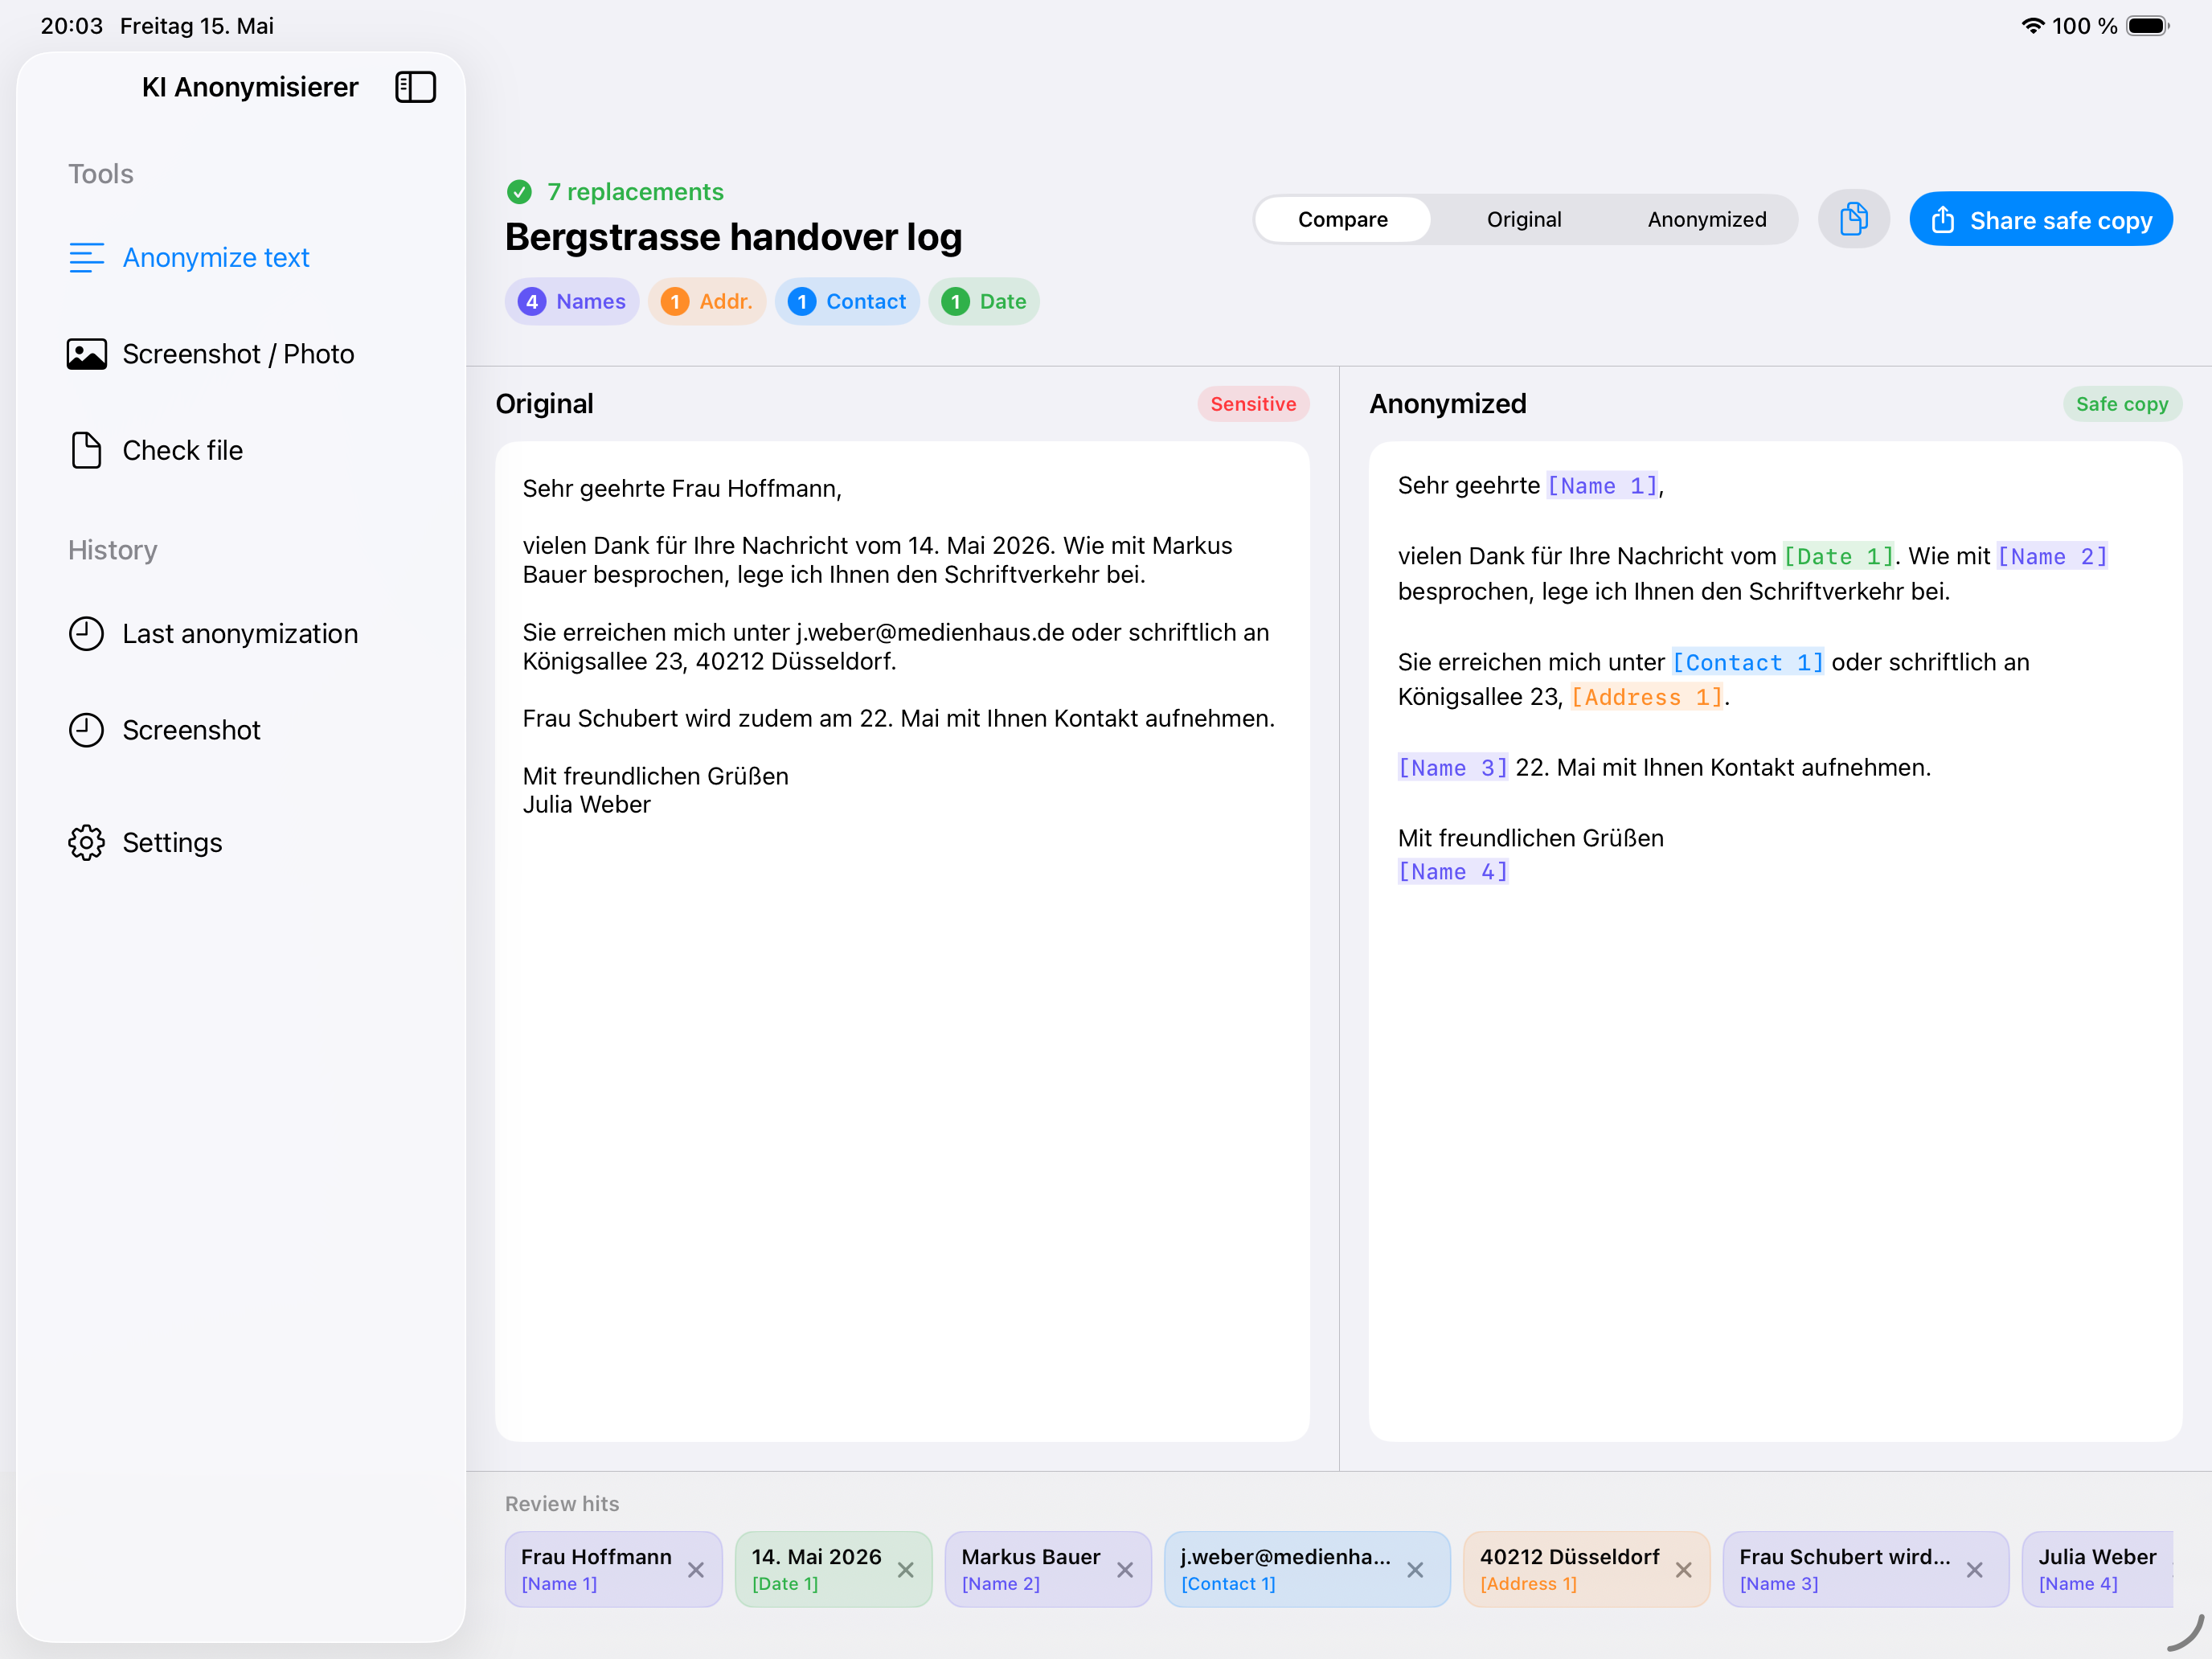This screenshot has width=2212, height=1659.
Task: Filter by the Names chip
Action: (x=571, y=301)
